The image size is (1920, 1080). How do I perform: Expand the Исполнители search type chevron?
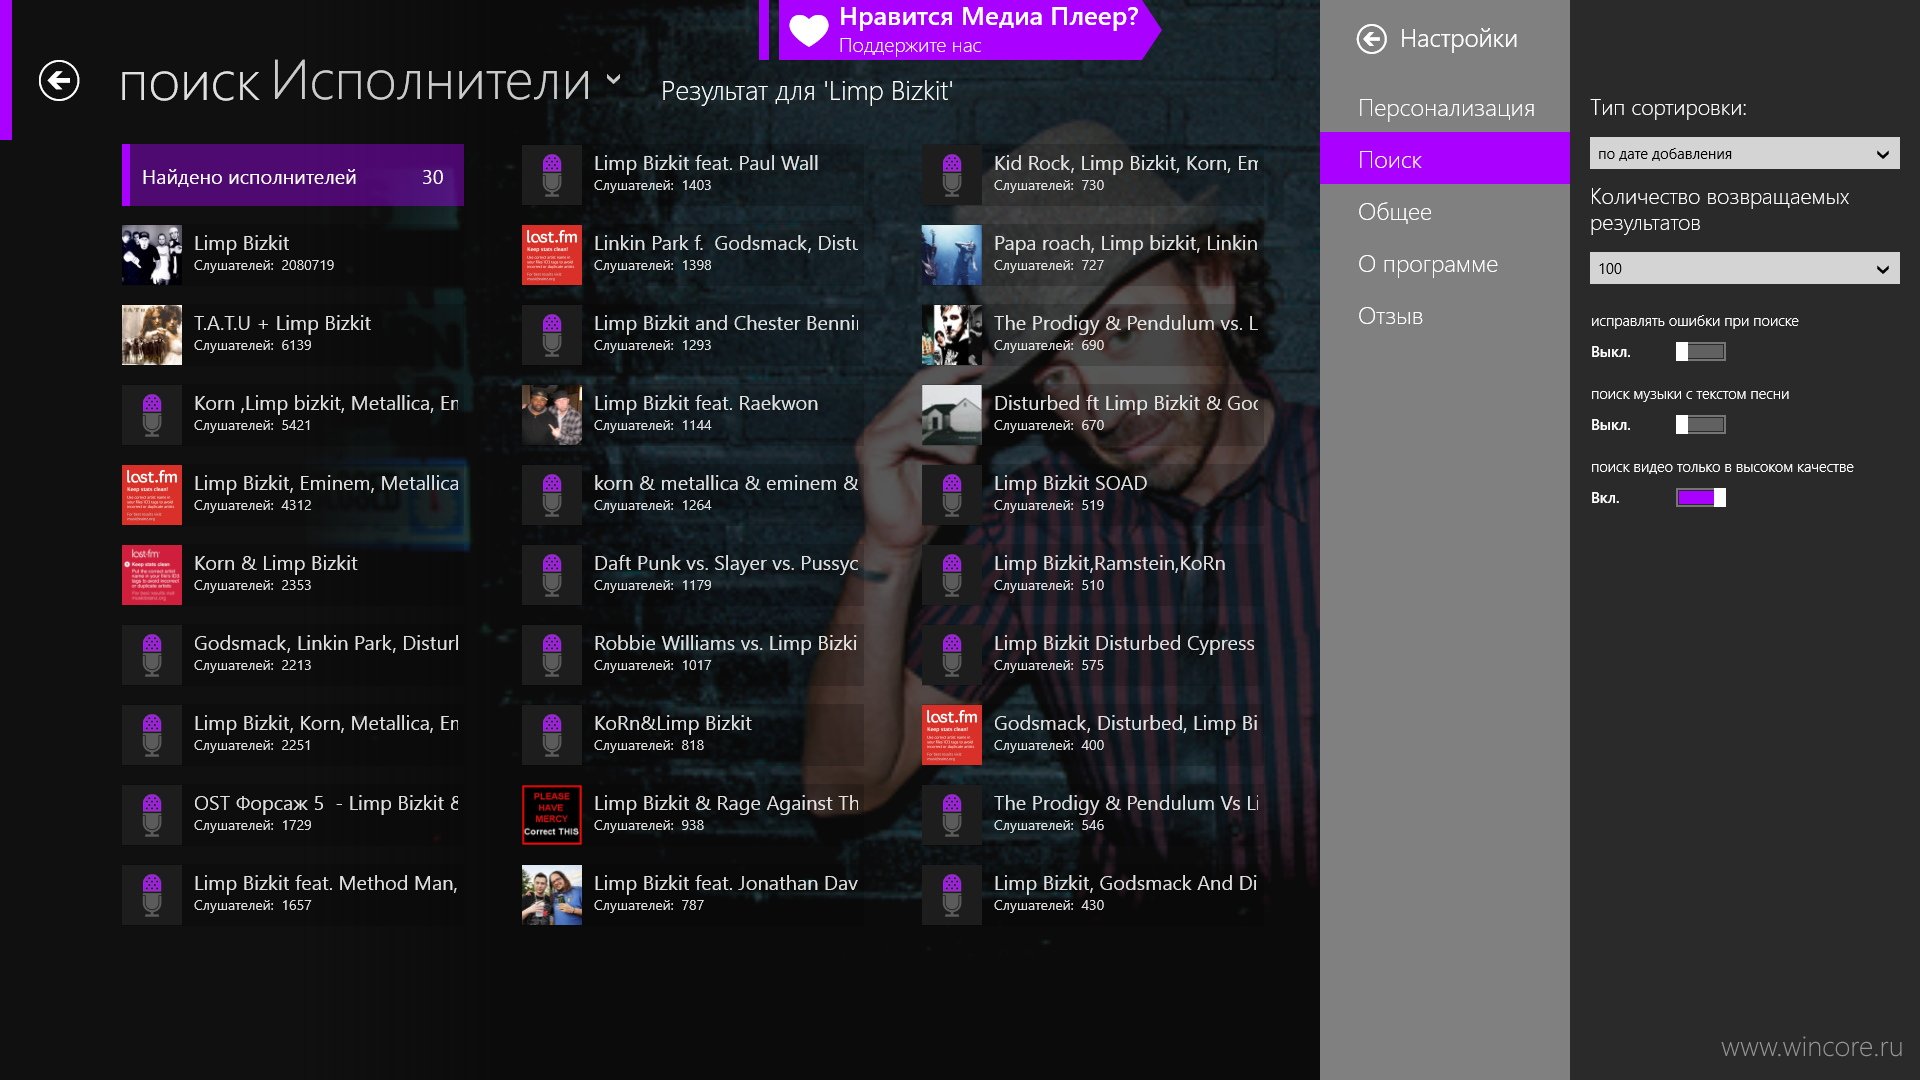[614, 80]
